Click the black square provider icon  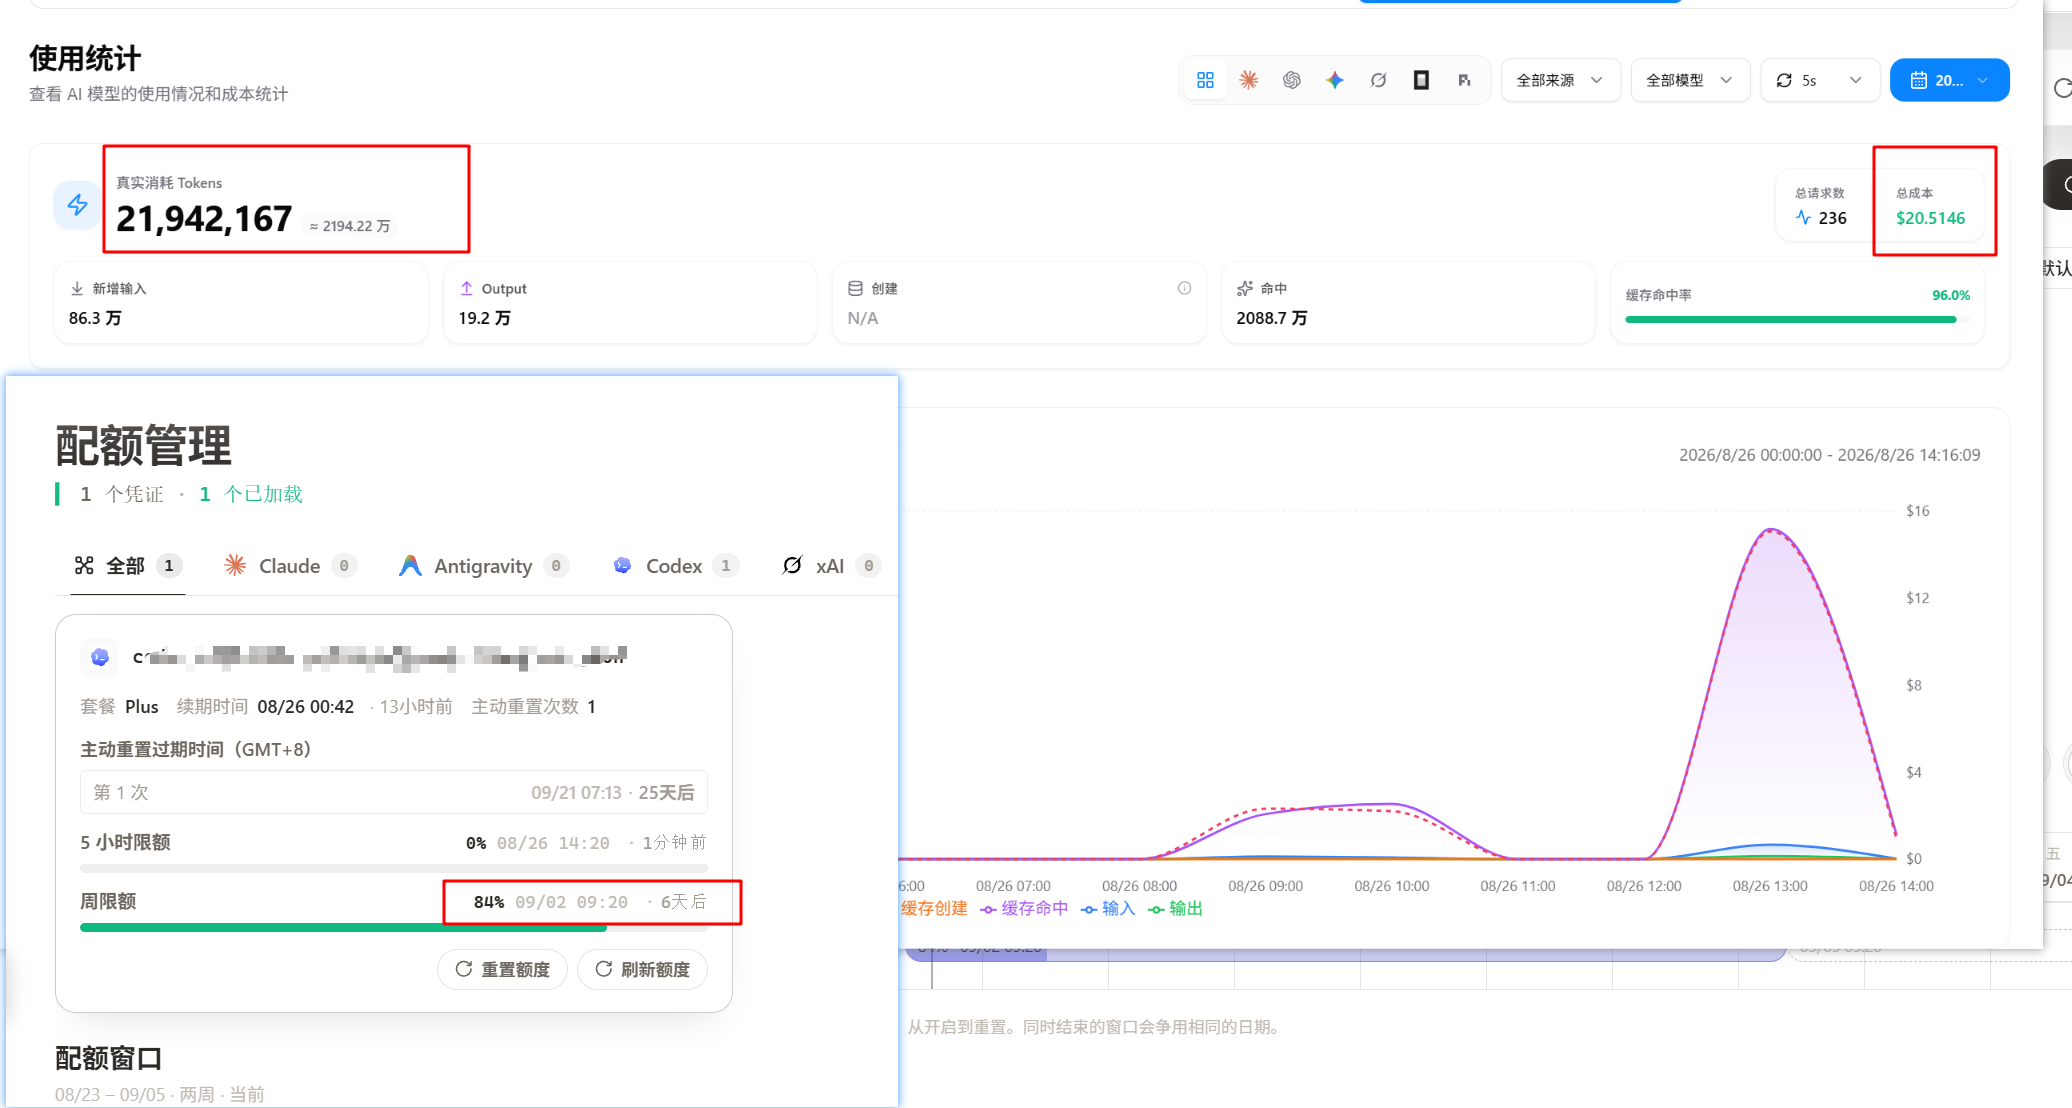pos(1421,80)
